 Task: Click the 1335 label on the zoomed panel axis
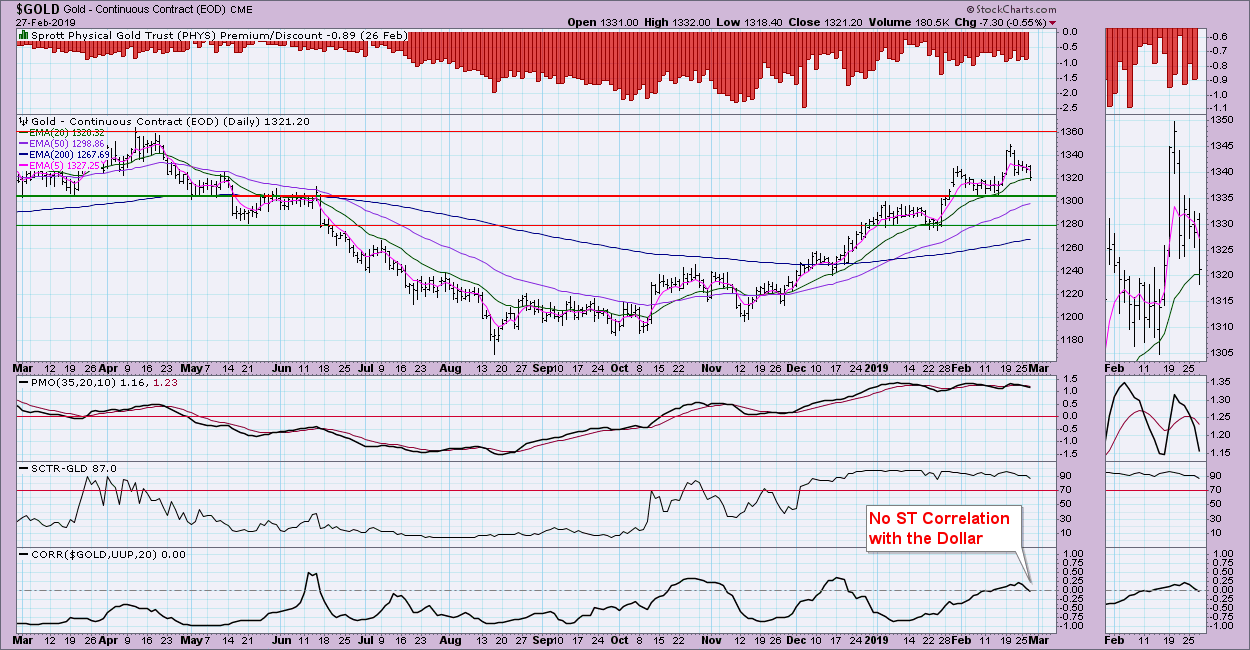1222,197
